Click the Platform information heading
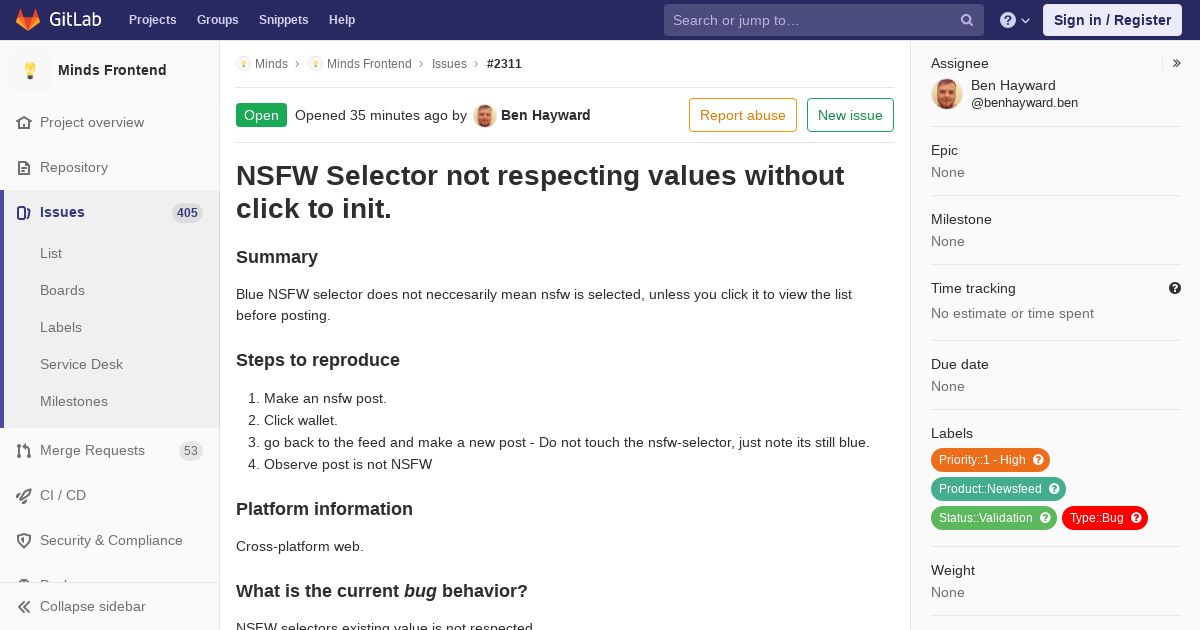 pos(324,509)
